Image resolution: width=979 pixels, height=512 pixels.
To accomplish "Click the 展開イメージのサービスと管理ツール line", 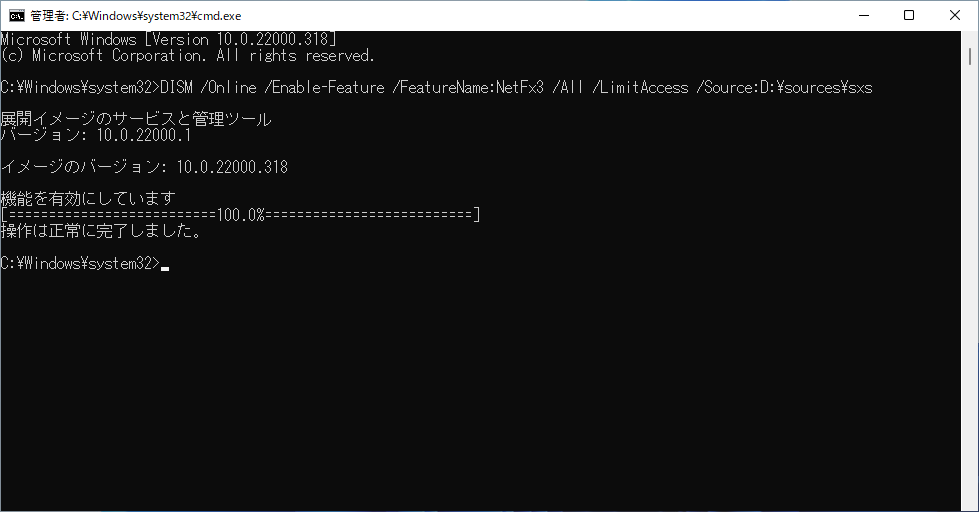I will pyautogui.click(x=136, y=119).
